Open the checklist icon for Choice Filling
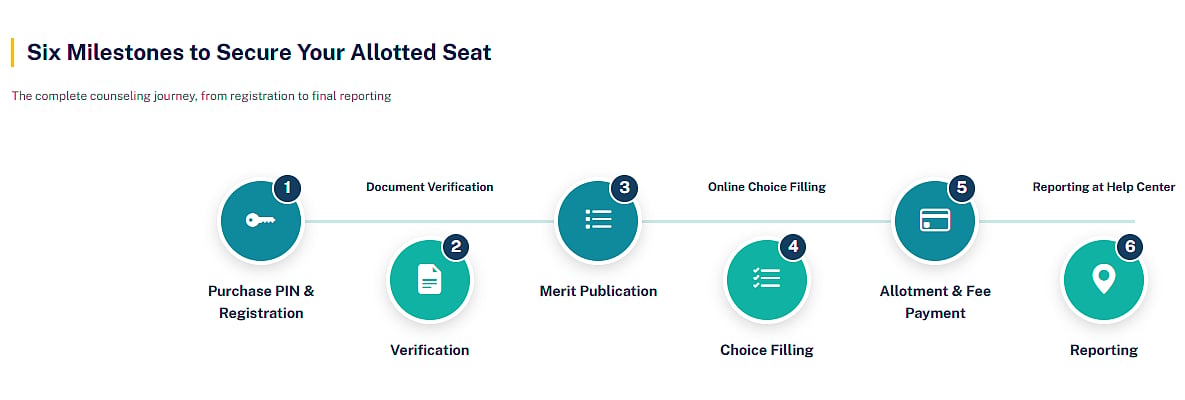 pyautogui.click(x=766, y=279)
